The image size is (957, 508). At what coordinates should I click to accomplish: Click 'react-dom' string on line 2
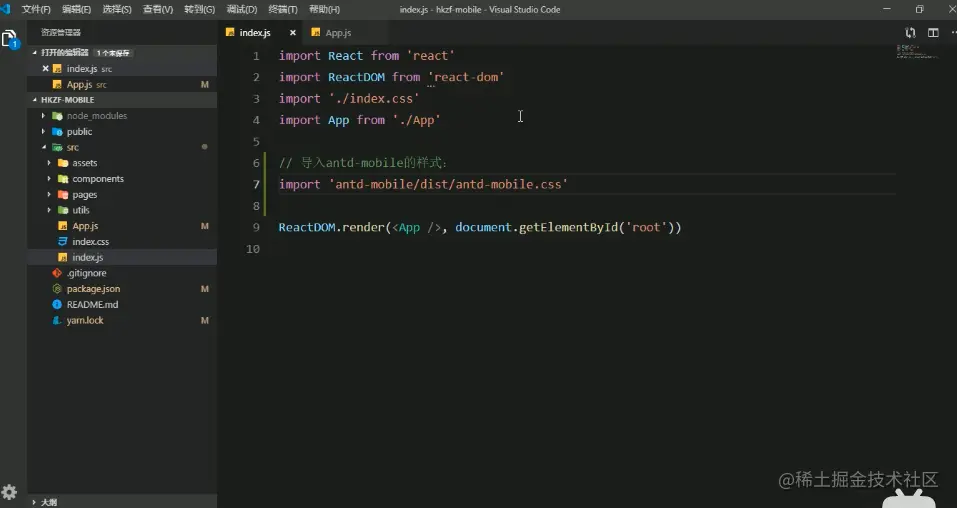point(466,78)
